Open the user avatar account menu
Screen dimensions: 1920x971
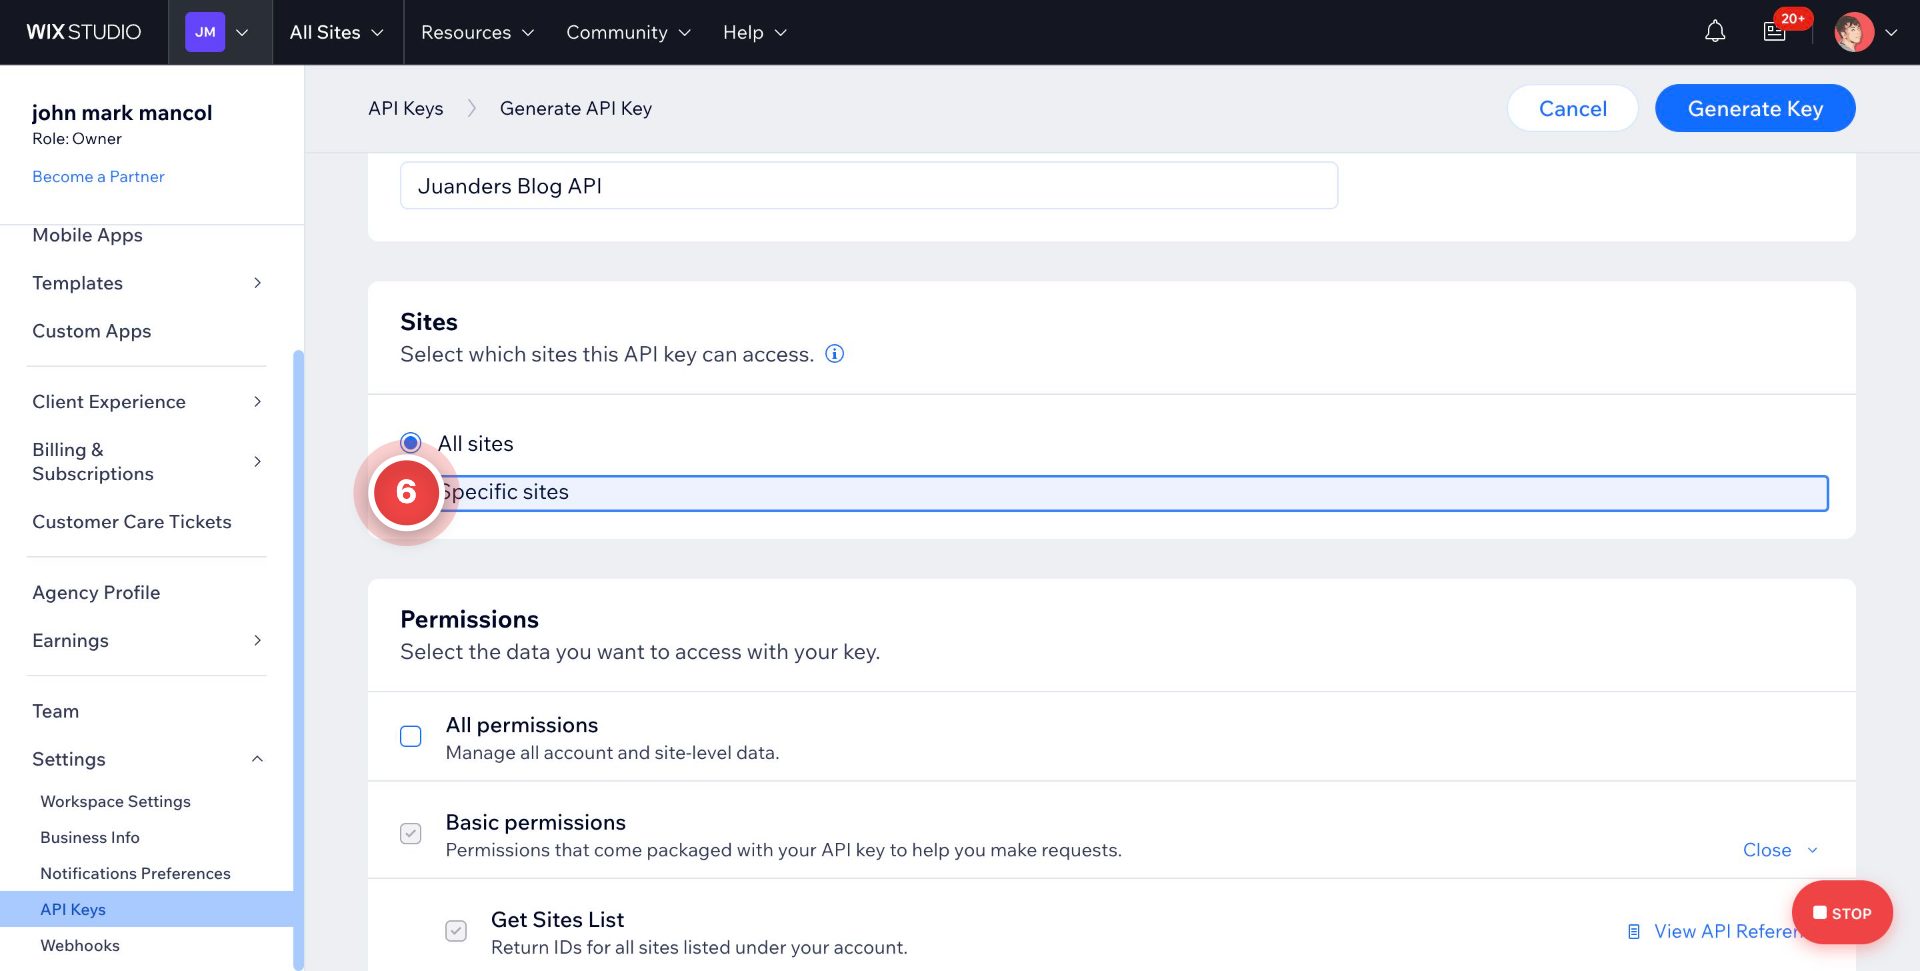click(x=1854, y=32)
